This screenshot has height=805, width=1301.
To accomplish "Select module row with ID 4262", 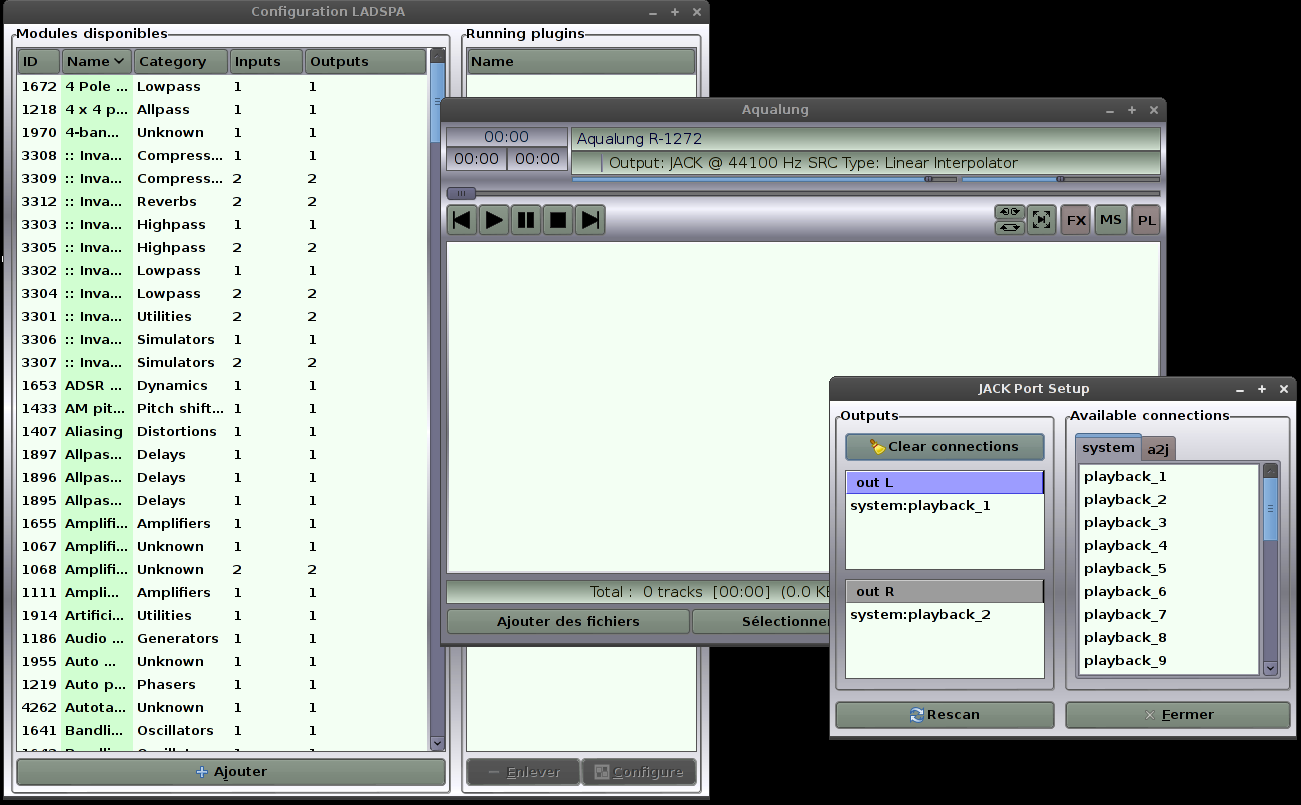I will (x=223, y=708).
